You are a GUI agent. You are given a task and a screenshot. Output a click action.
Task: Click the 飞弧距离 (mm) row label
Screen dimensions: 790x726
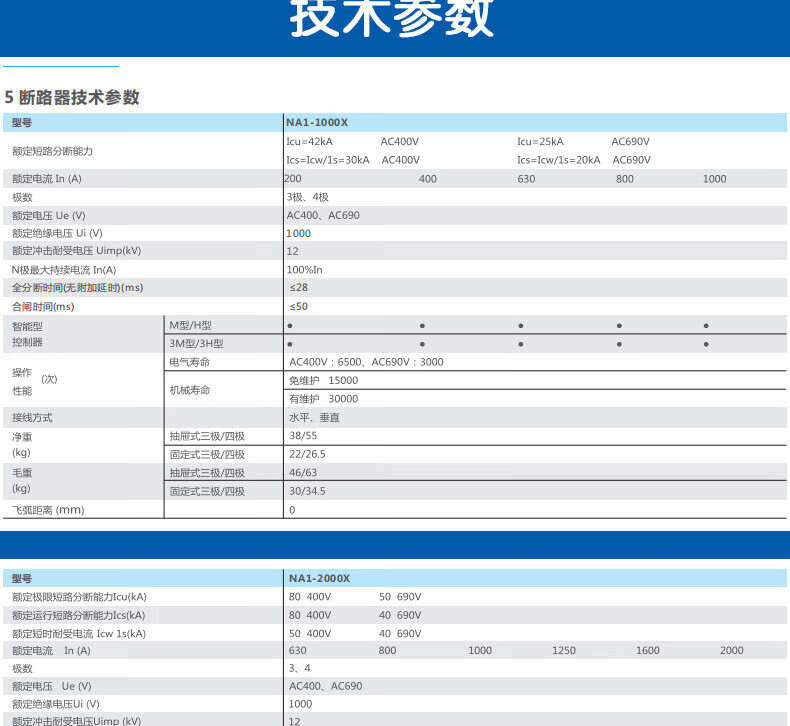[48, 510]
